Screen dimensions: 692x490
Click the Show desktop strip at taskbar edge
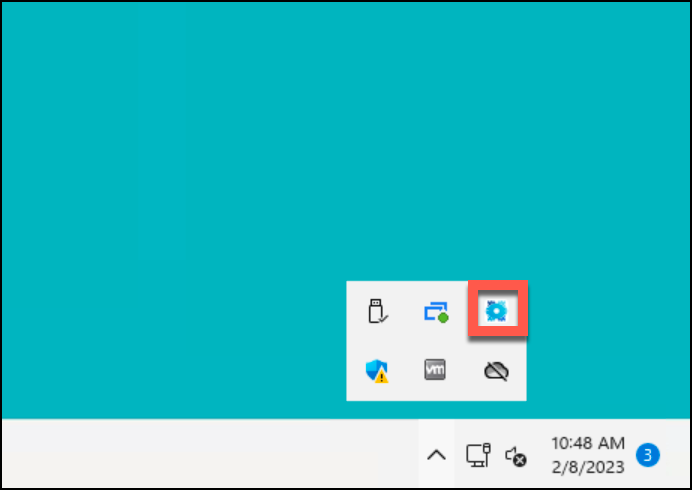pos(686,454)
